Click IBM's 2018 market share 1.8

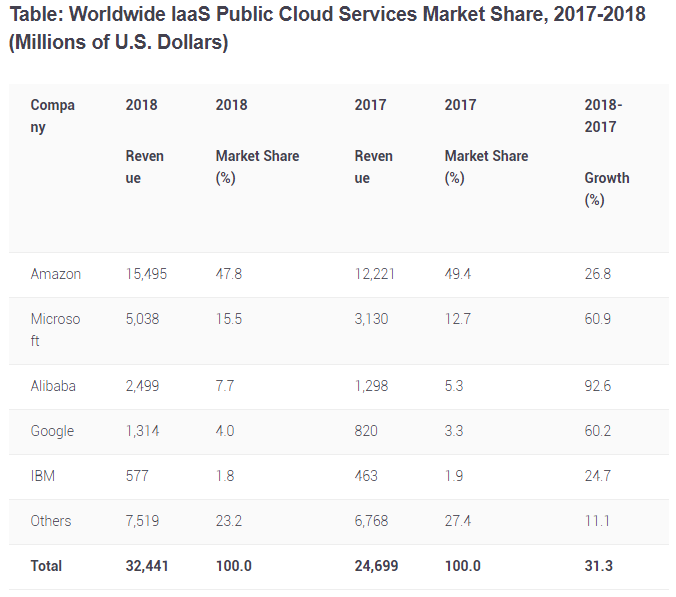click(225, 476)
